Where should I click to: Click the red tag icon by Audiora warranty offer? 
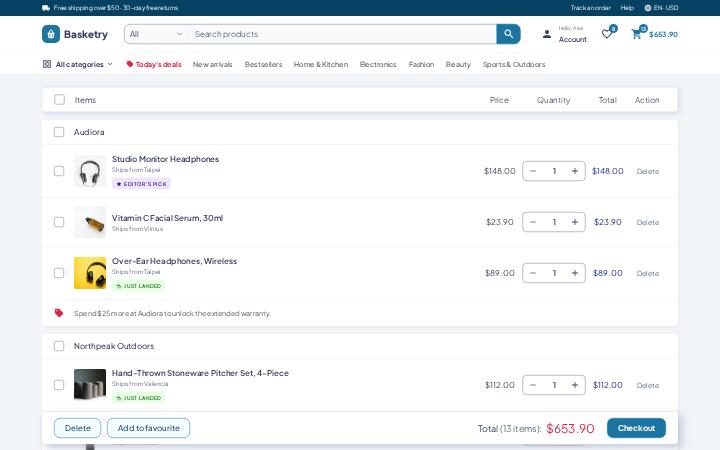59,313
